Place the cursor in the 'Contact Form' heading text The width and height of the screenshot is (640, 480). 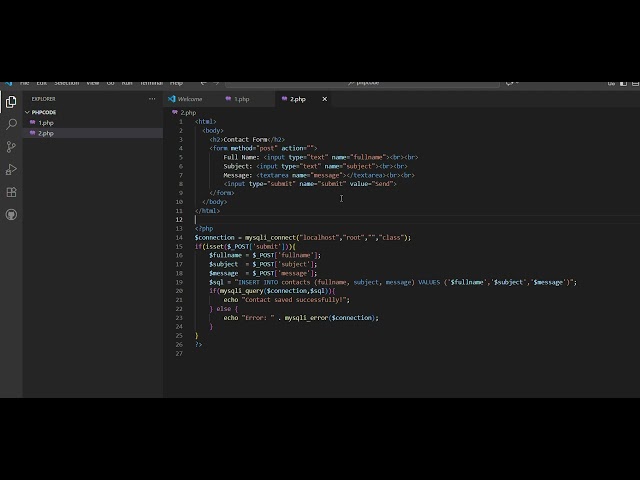click(245, 140)
